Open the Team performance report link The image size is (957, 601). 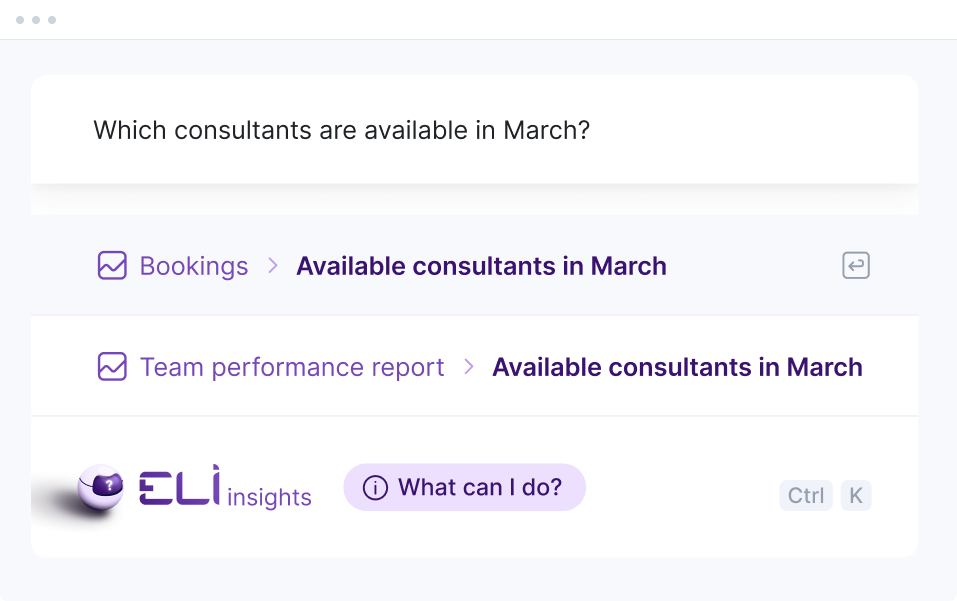click(292, 367)
